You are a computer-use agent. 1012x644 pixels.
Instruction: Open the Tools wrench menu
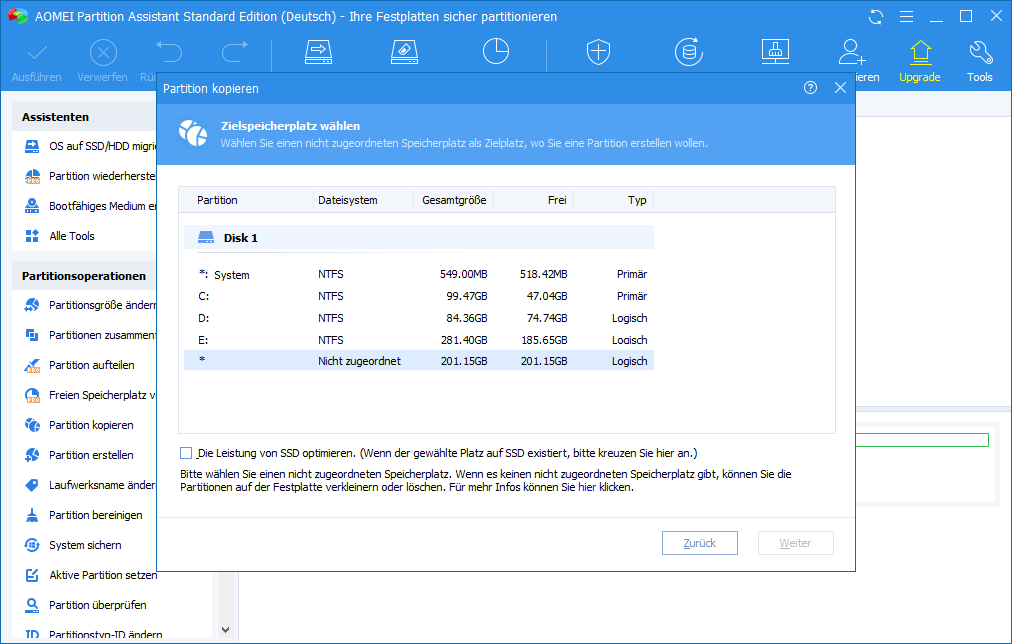click(x=980, y=62)
